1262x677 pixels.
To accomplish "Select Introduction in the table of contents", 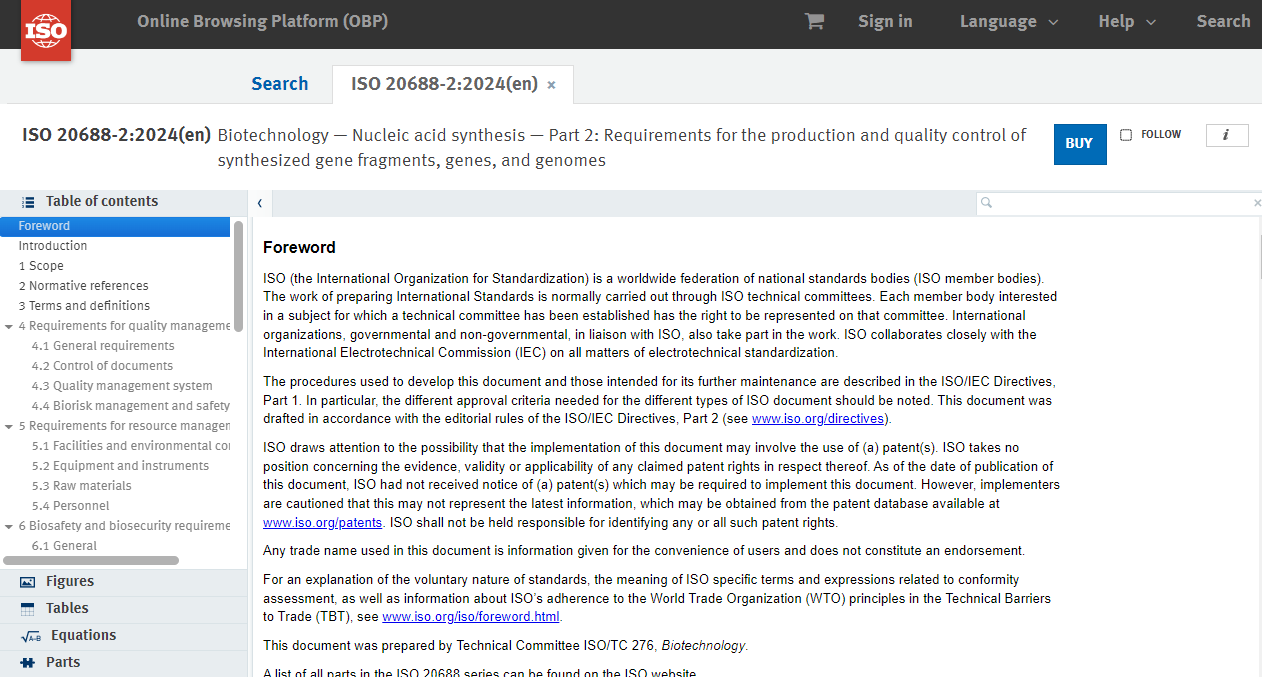I will (x=53, y=246).
